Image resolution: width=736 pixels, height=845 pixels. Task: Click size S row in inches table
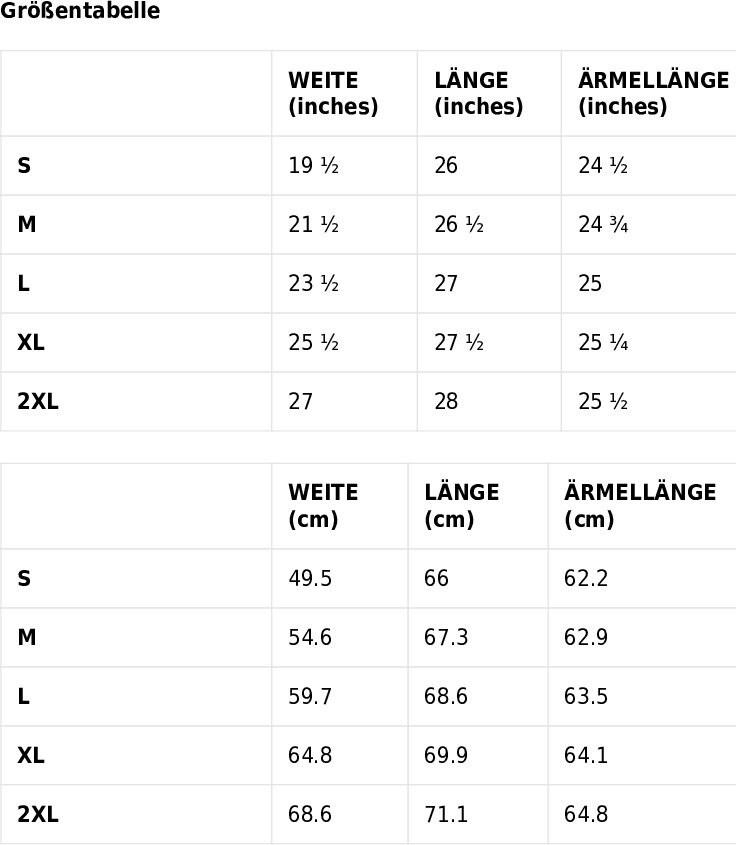click(368, 165)
